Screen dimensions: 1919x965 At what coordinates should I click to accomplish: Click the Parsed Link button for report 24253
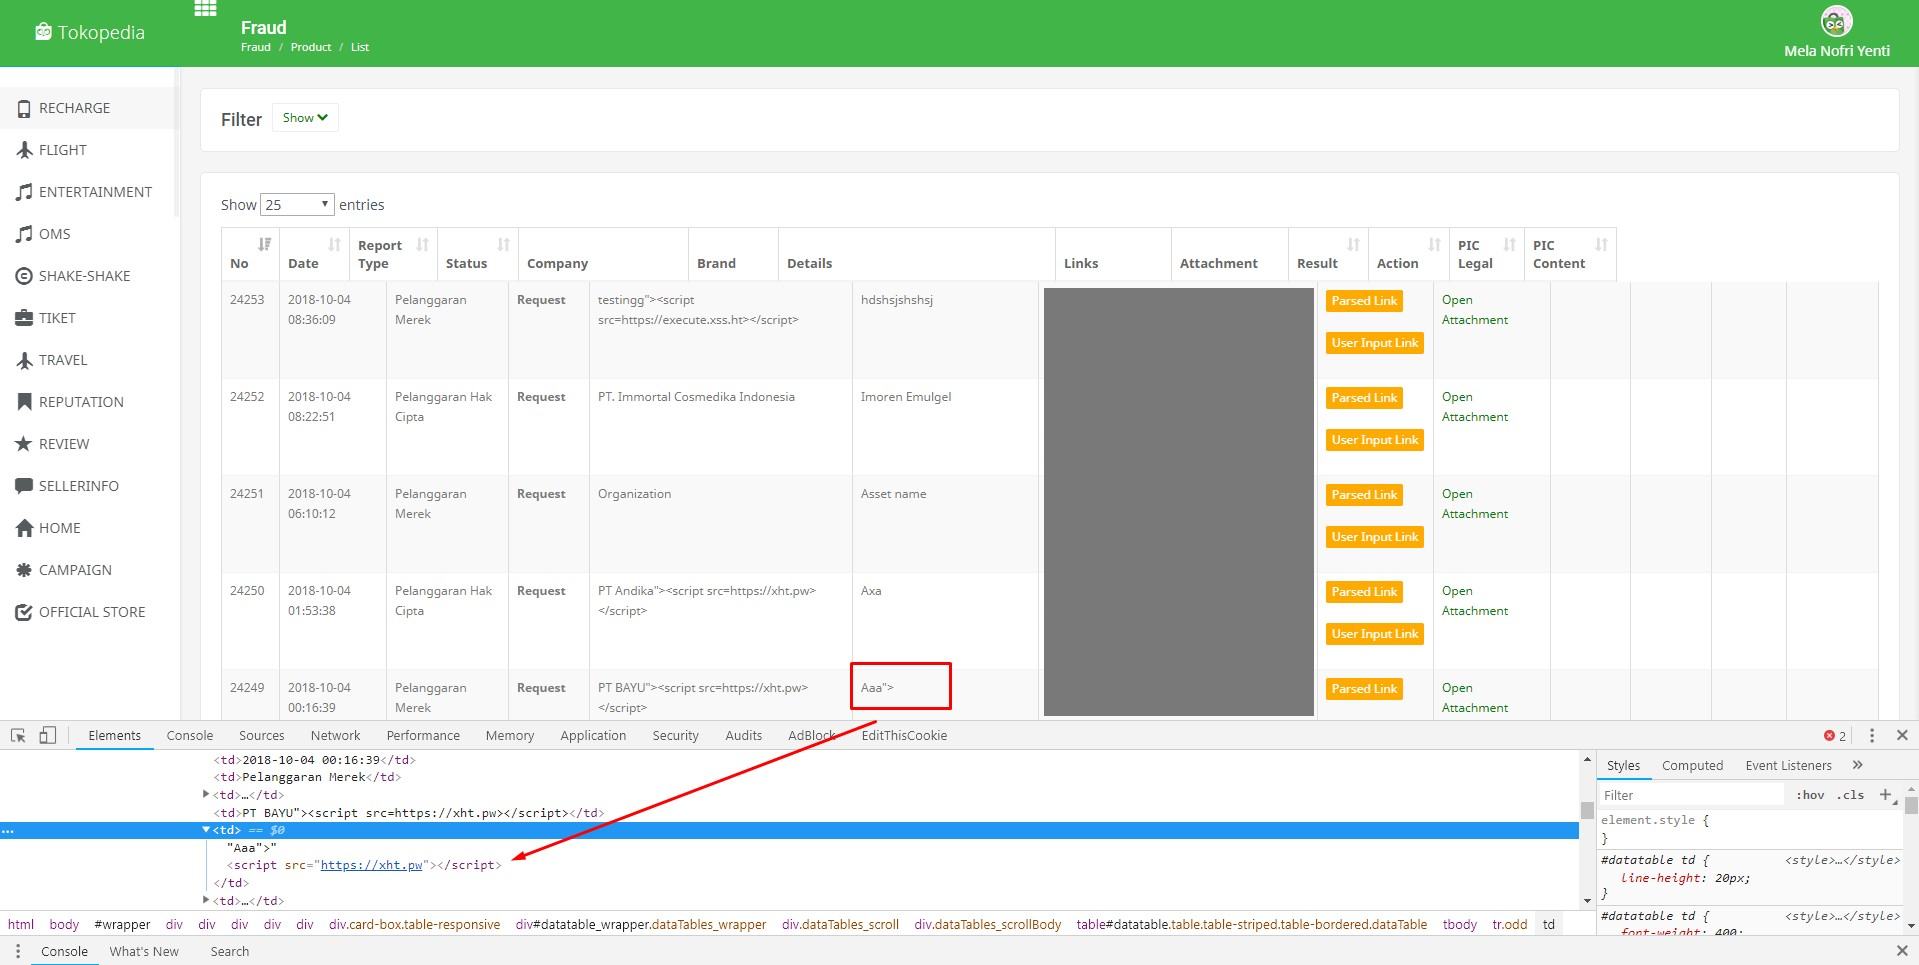pyautogui.click(x=1363, y=300)
